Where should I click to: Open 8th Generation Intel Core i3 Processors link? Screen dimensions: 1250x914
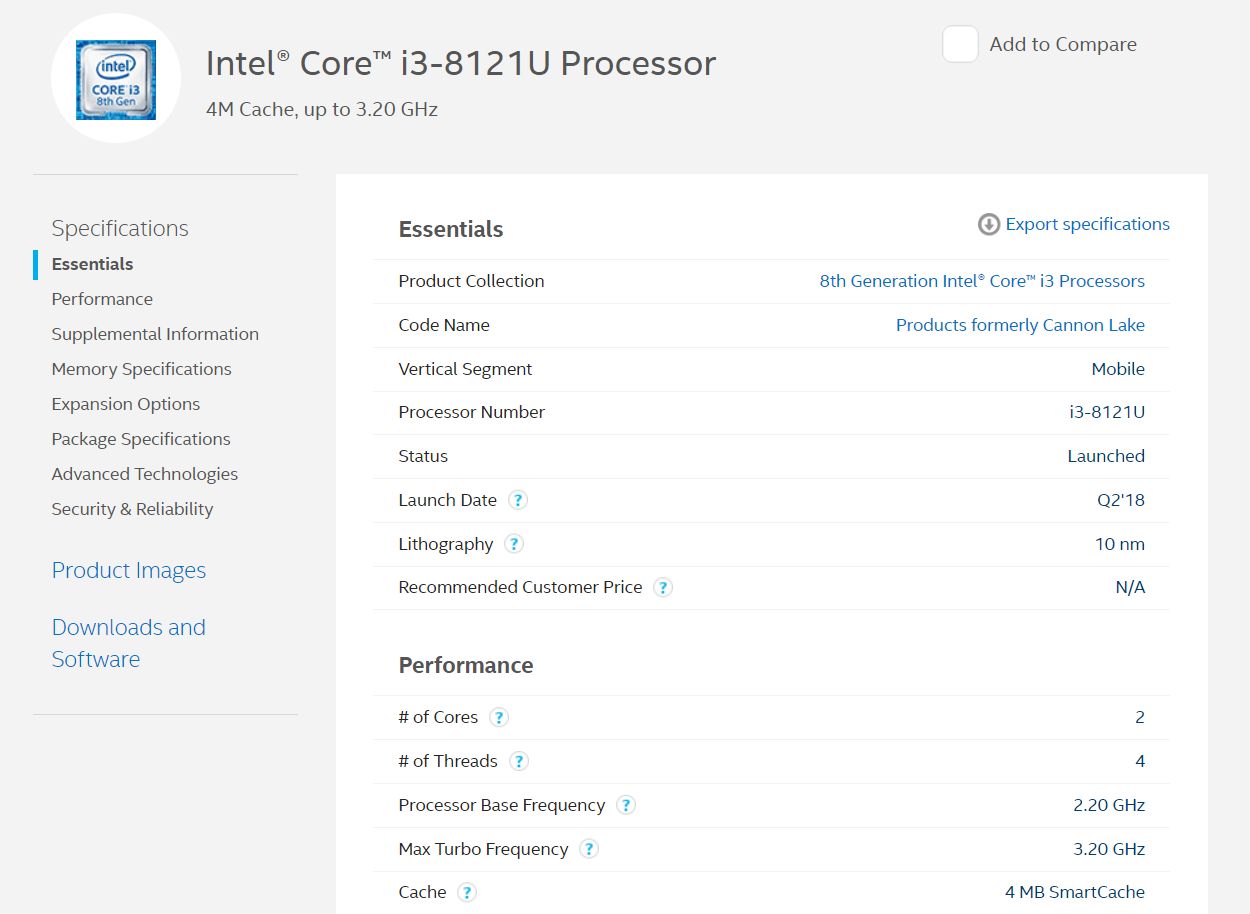pyautogui.click(x=981, y=281)
